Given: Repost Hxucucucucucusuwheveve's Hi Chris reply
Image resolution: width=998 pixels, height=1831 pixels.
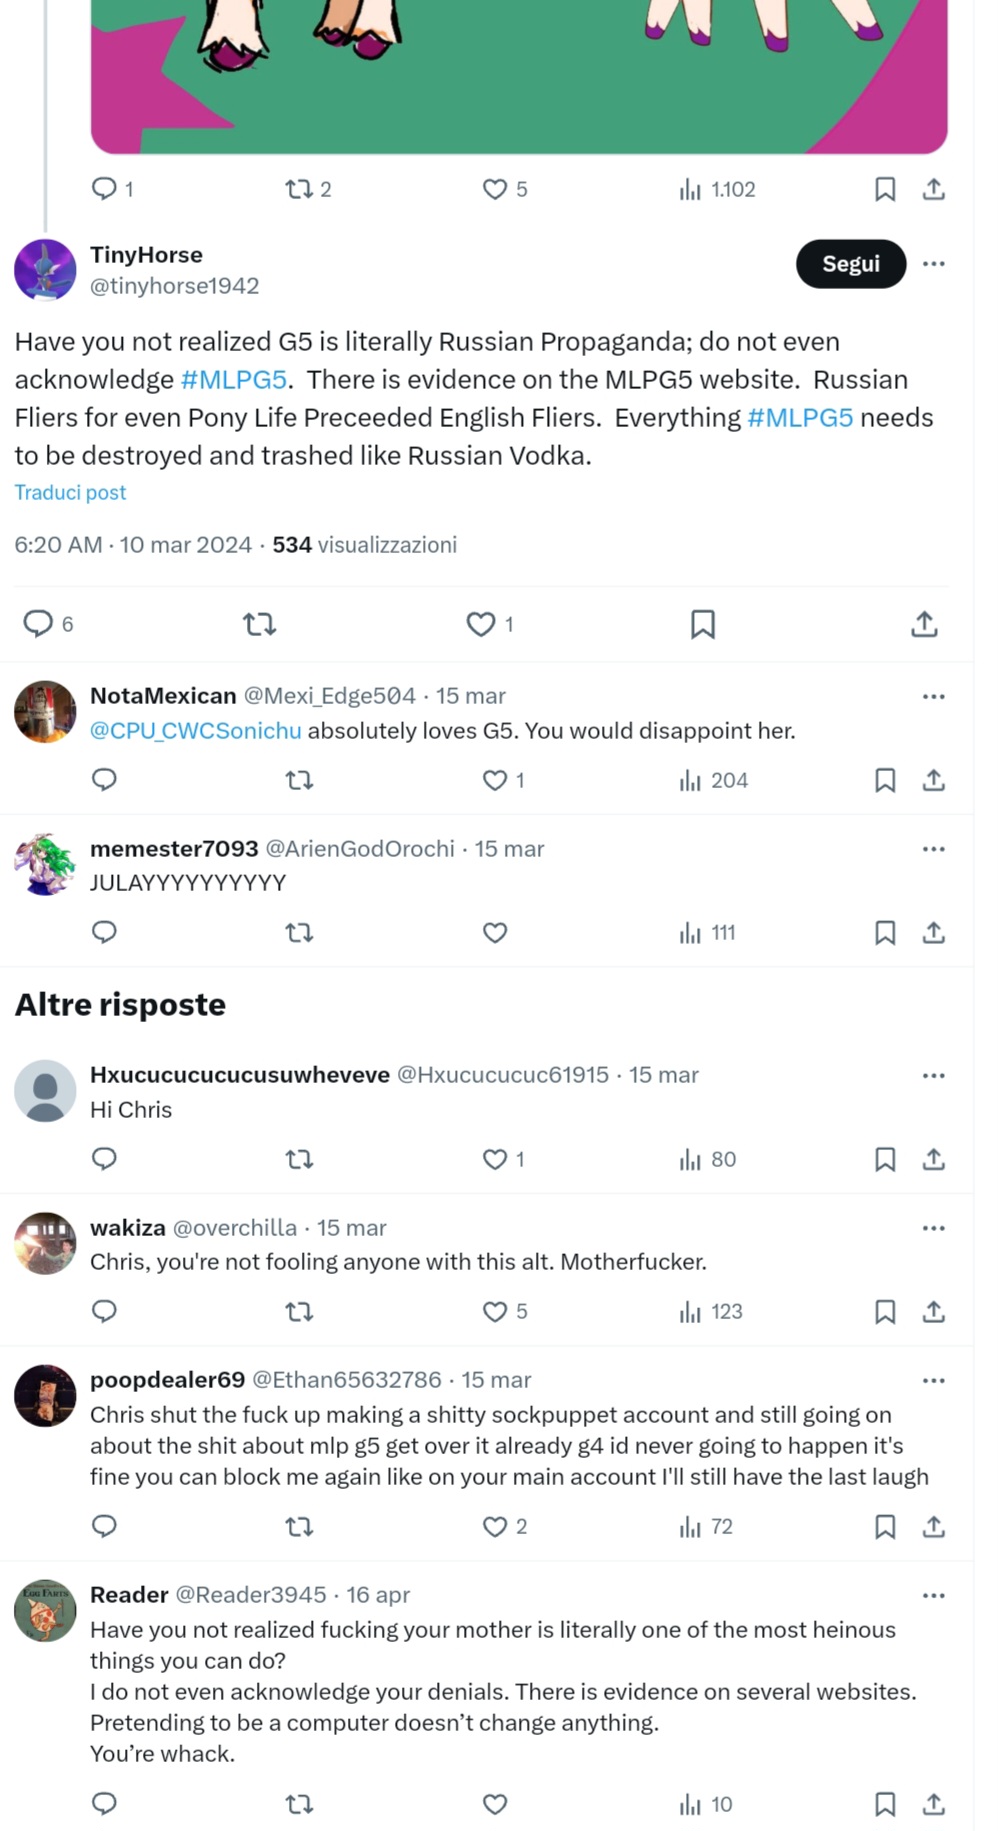Looking at the screenshot, I should pos(299,1159).
